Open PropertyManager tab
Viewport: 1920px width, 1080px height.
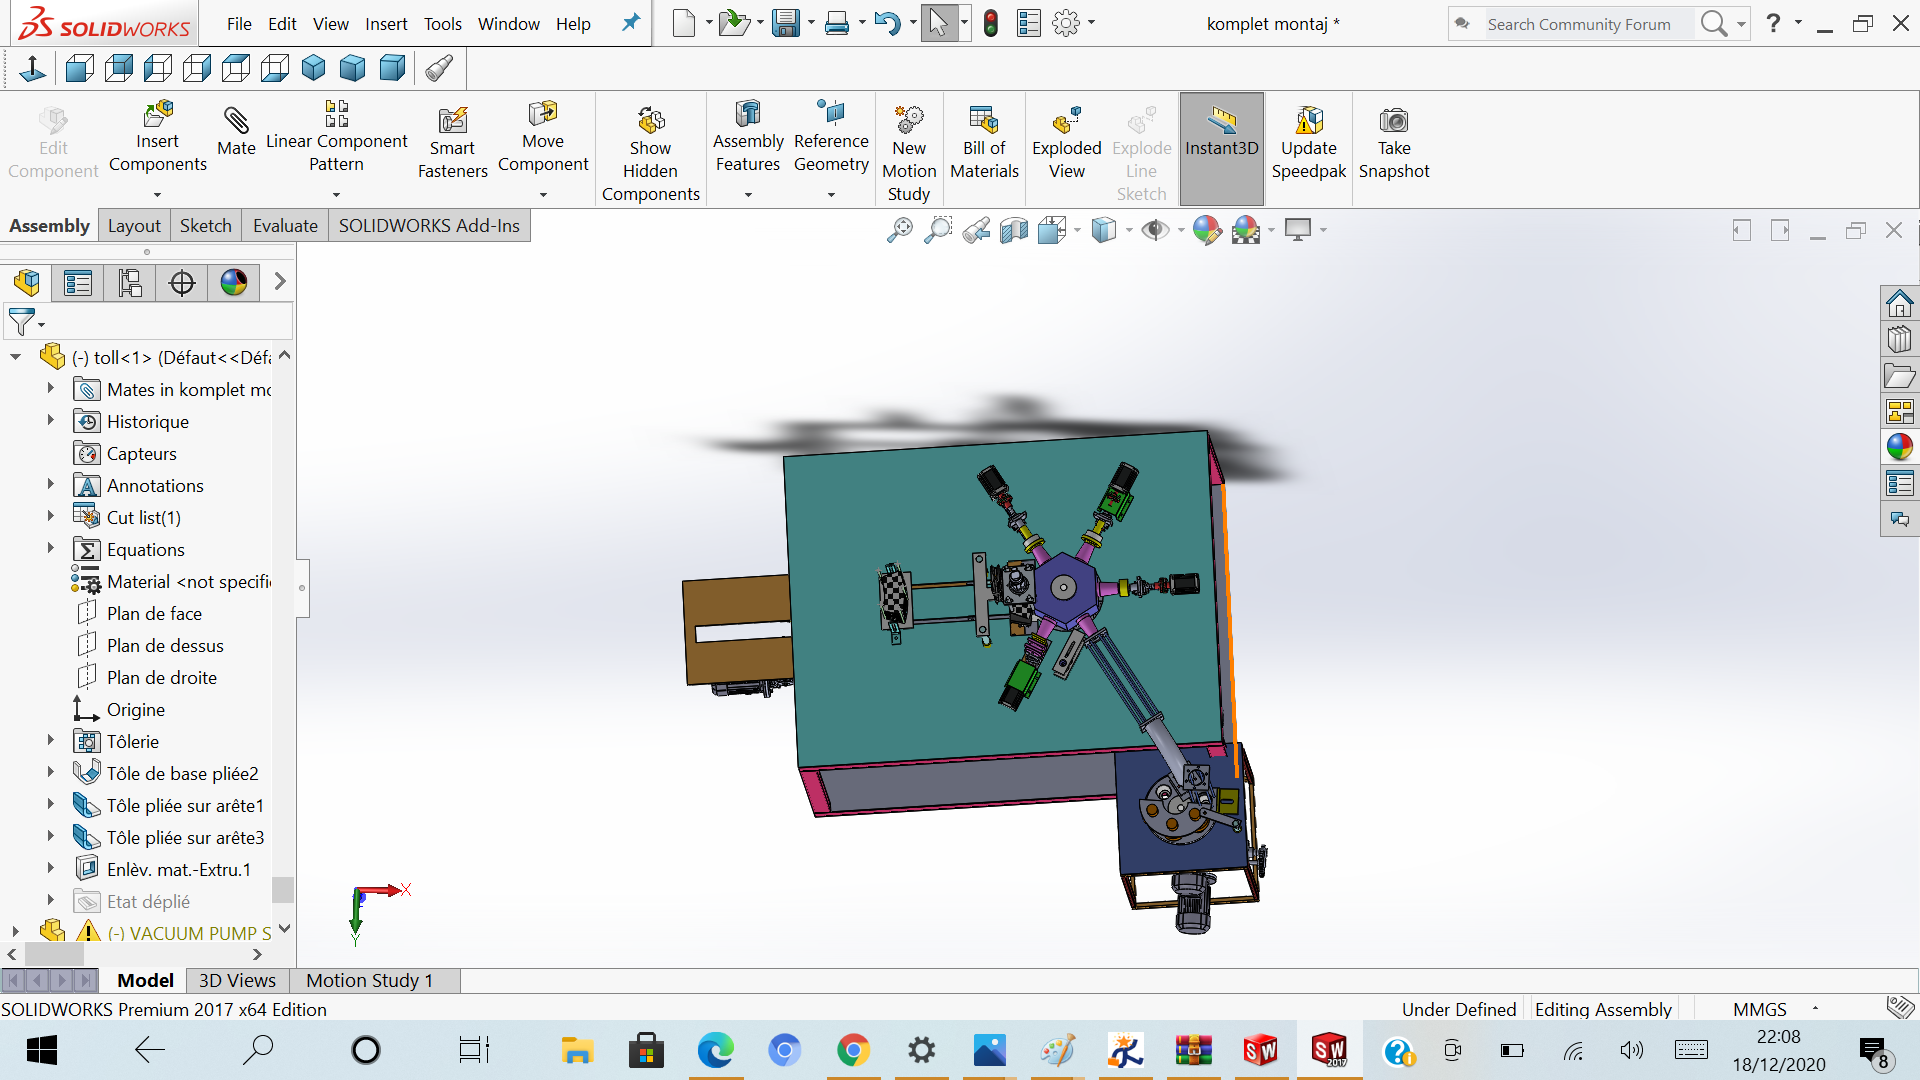[78, 283]
